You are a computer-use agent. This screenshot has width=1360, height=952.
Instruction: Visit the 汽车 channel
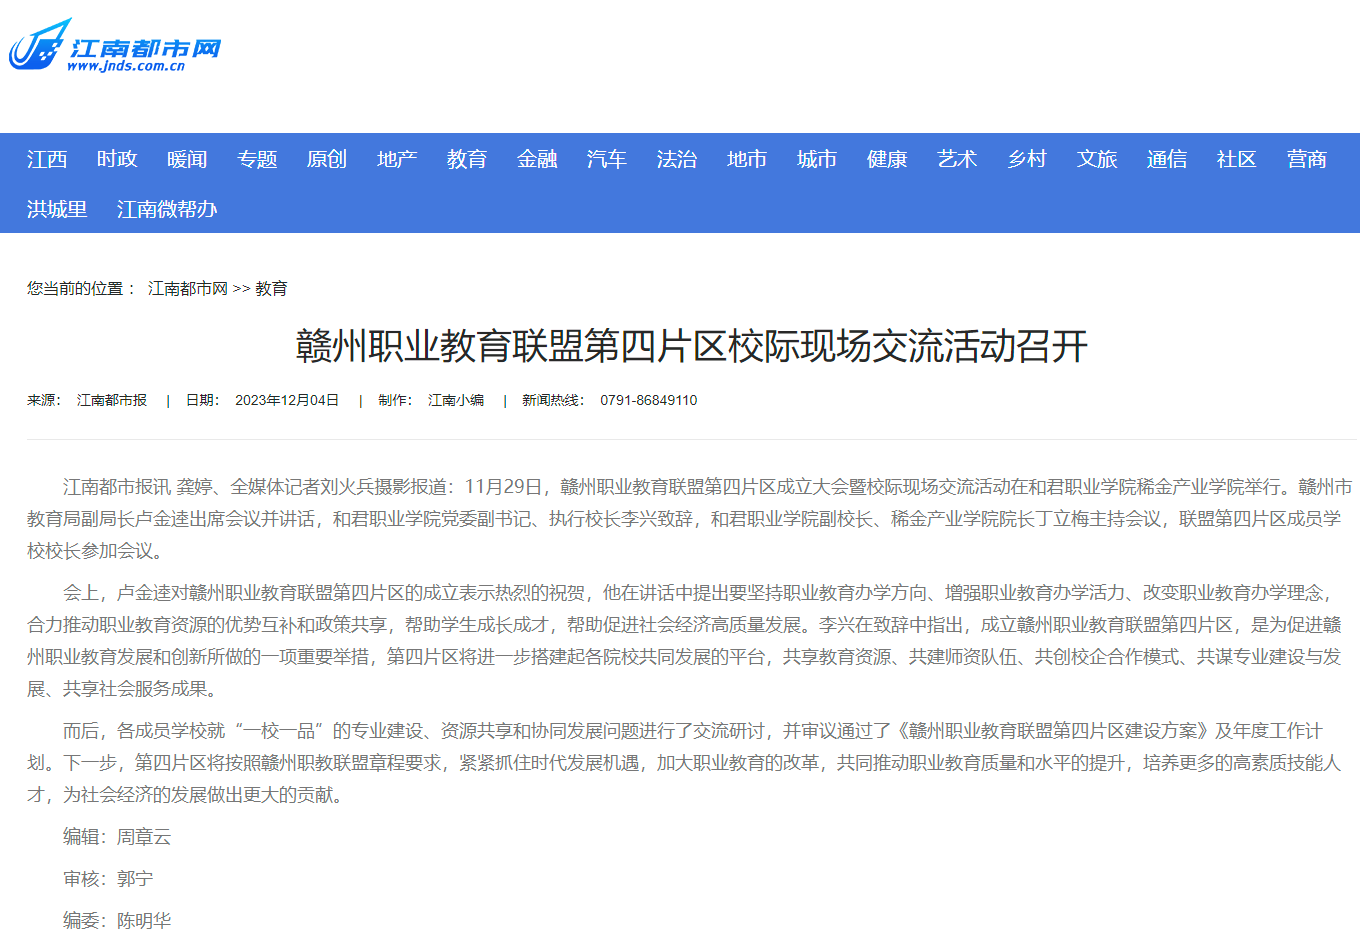coord(607,159)
